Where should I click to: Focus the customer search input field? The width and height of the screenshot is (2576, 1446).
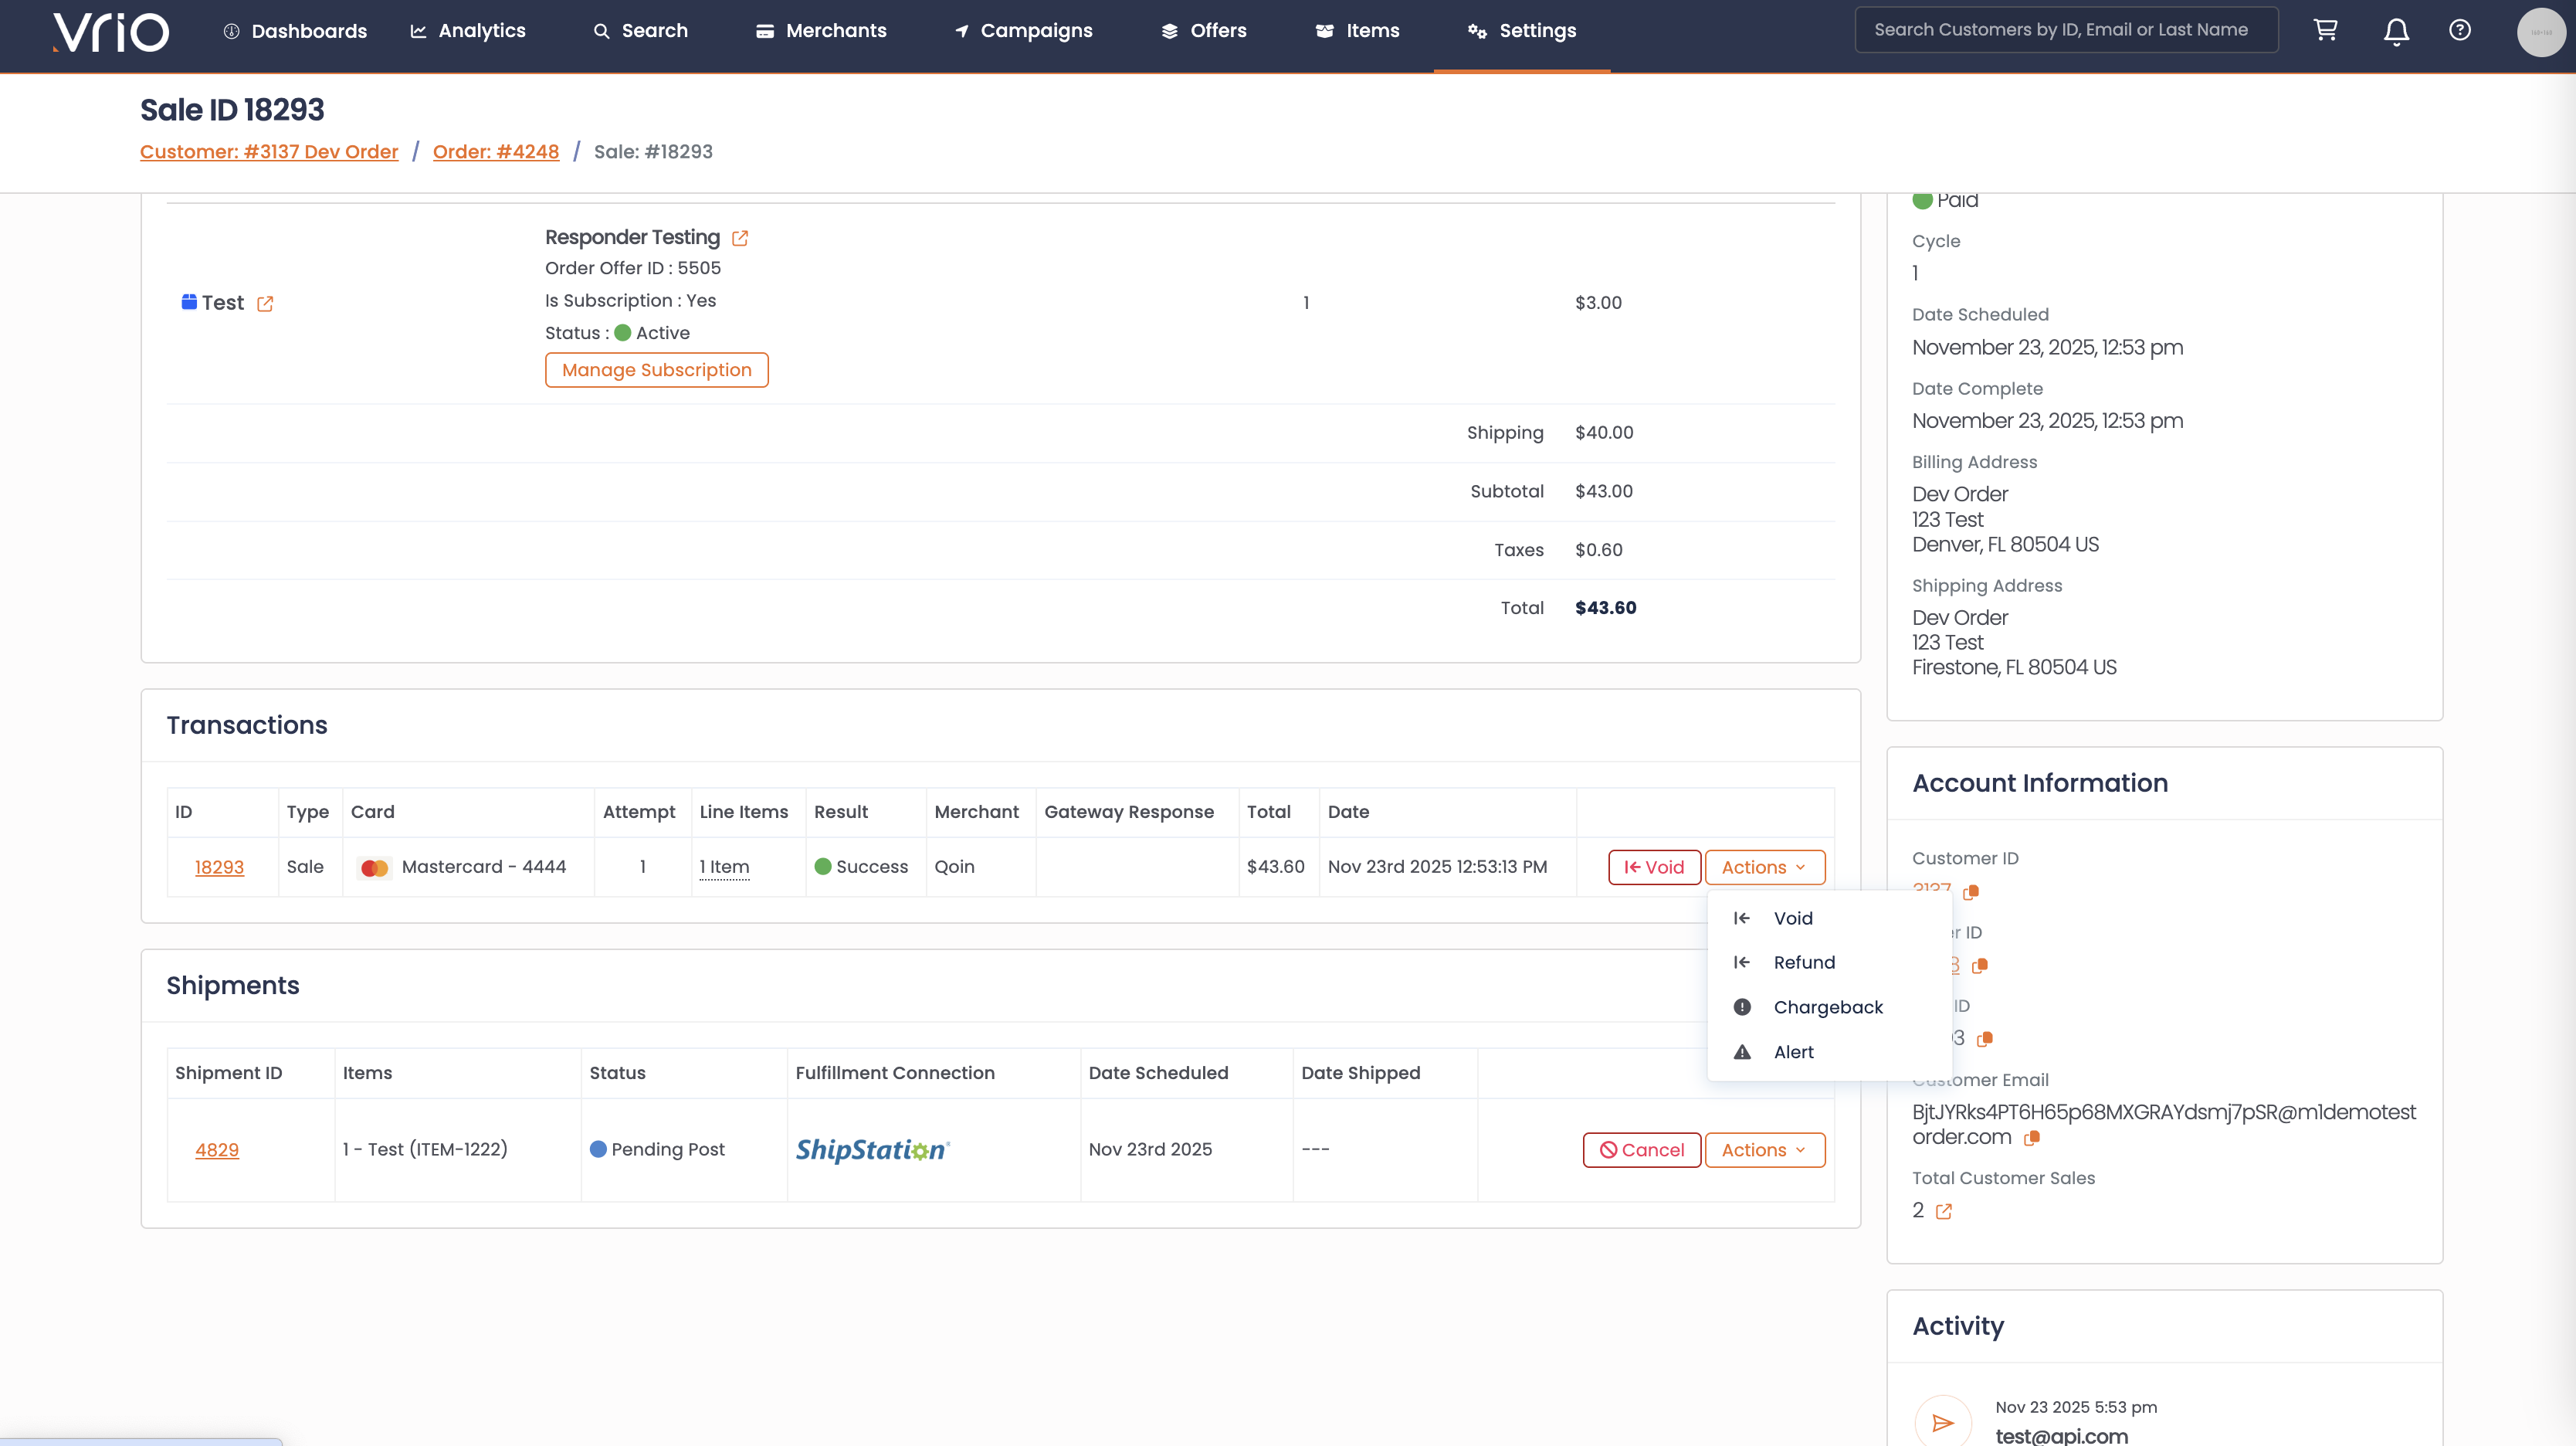click(2065, 30)
